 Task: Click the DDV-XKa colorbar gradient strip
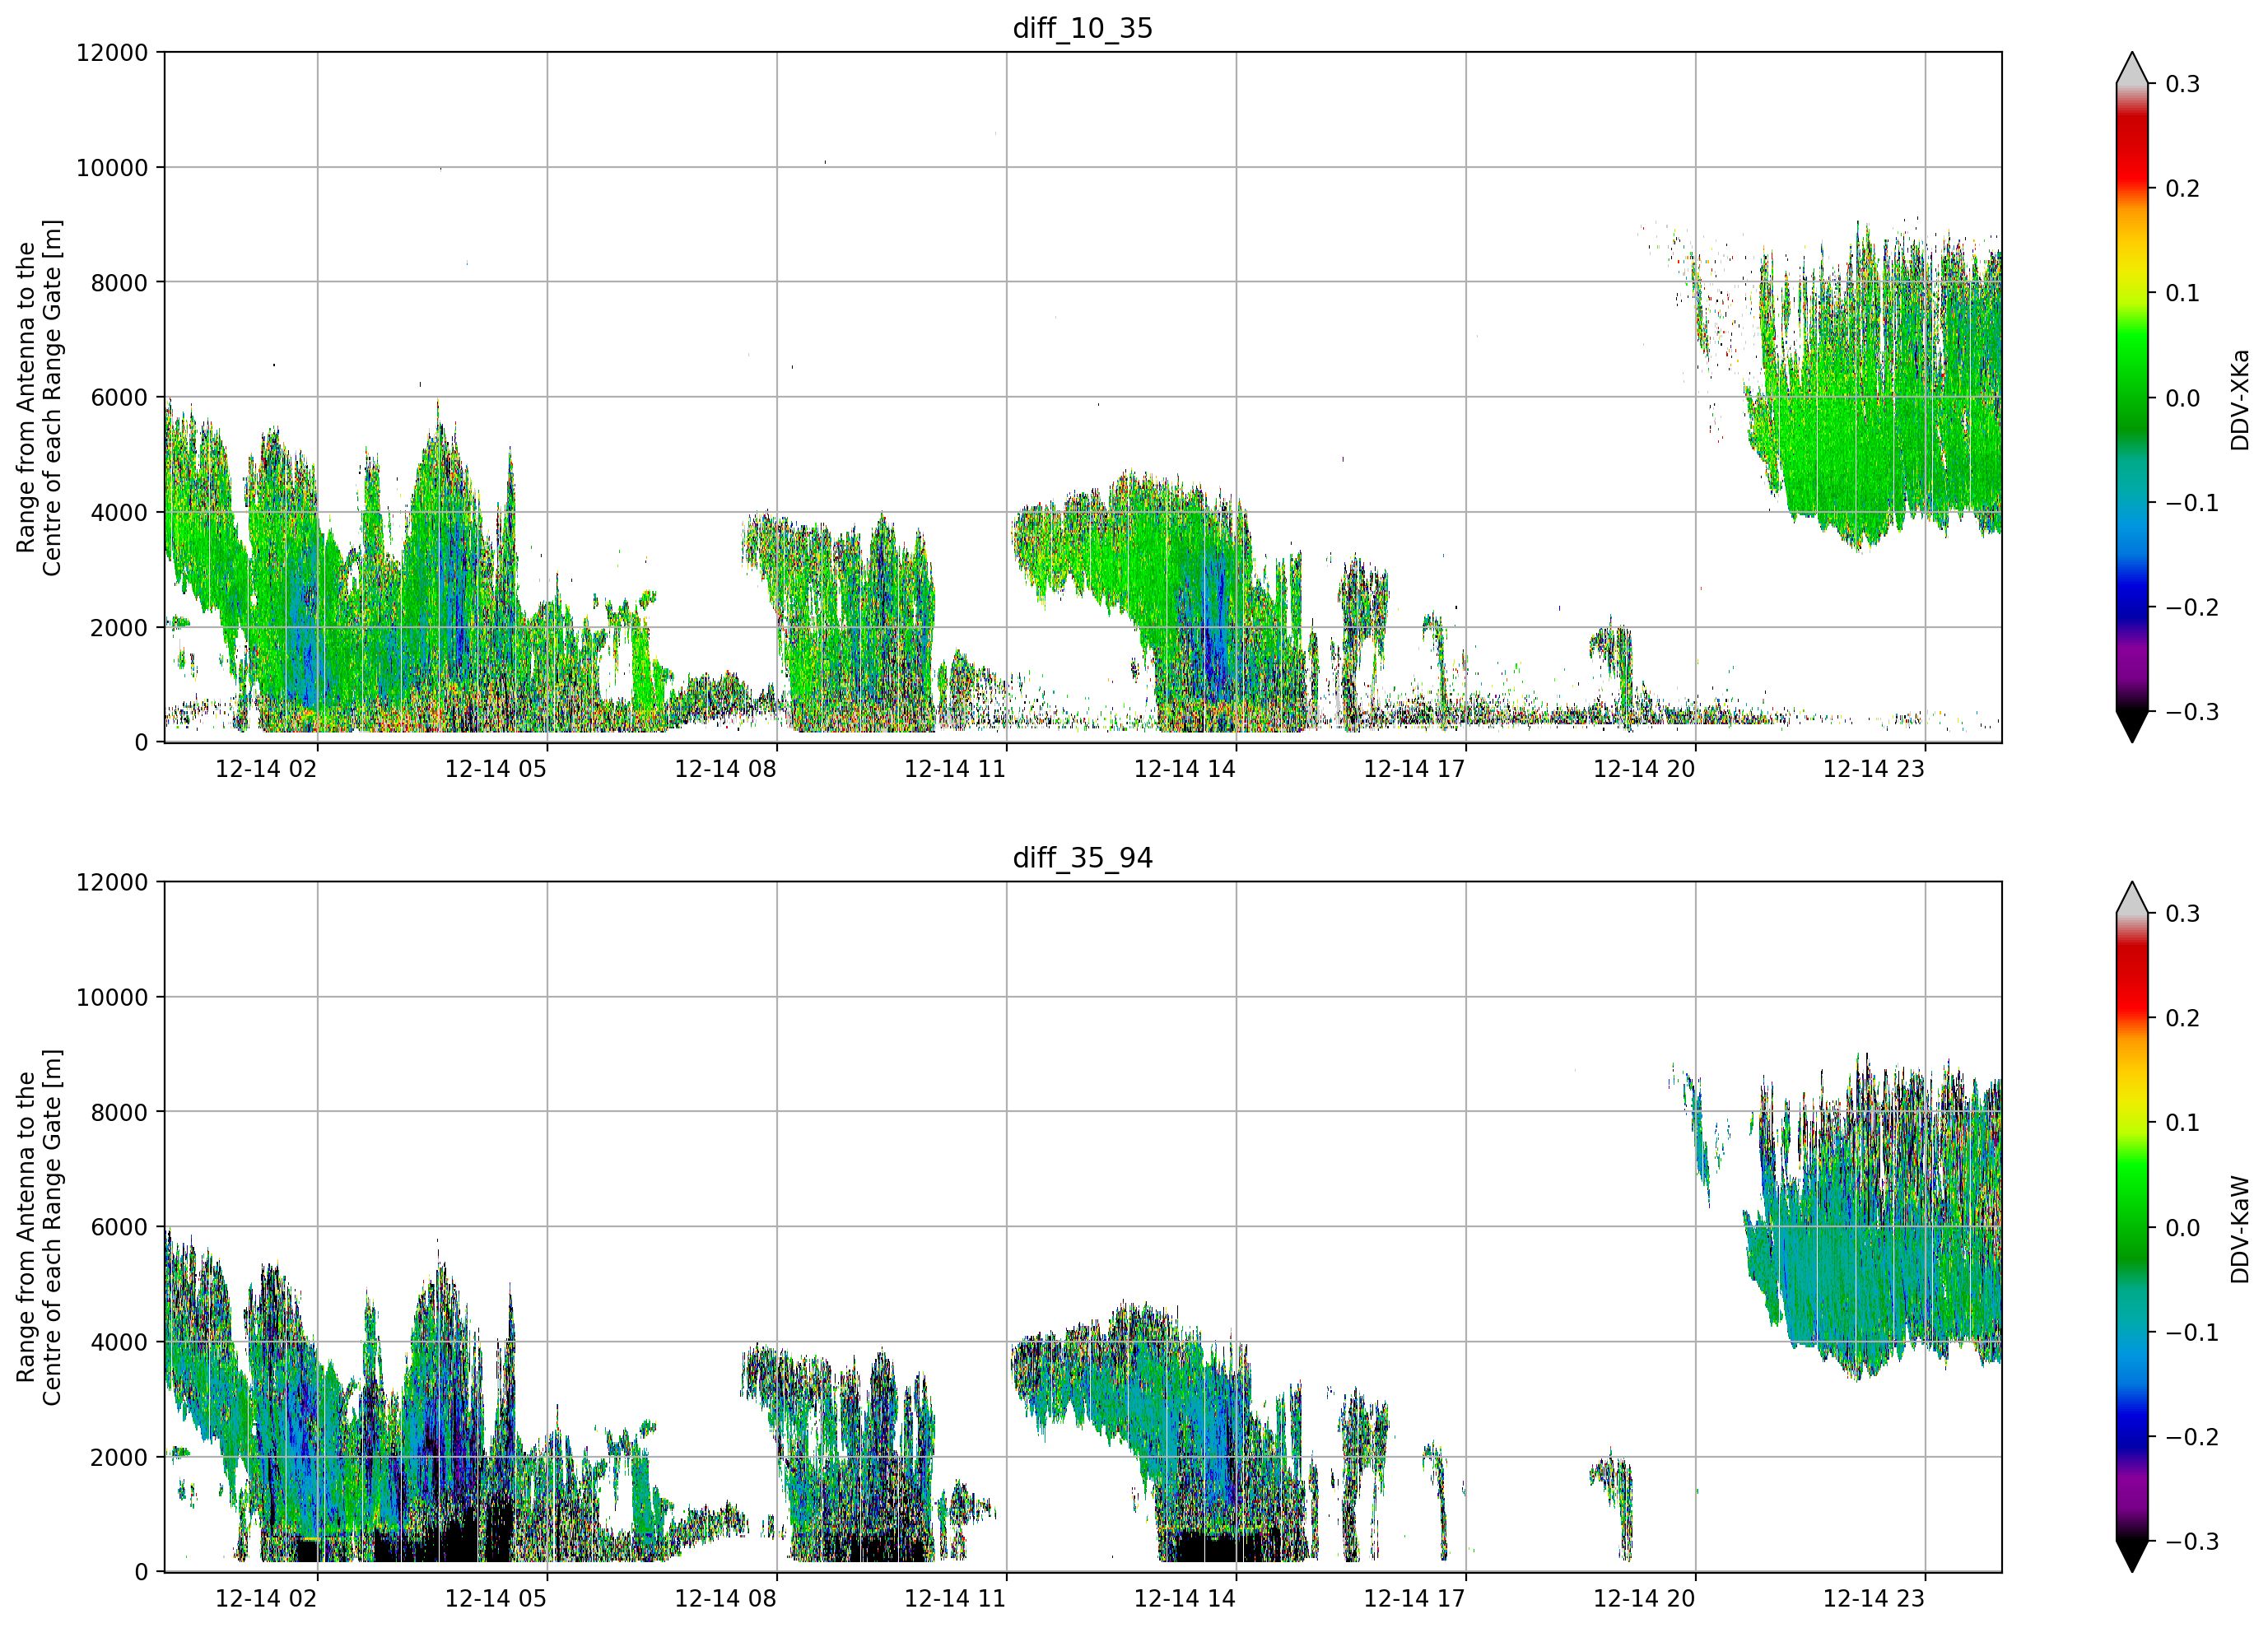(x=2132, y=397)
